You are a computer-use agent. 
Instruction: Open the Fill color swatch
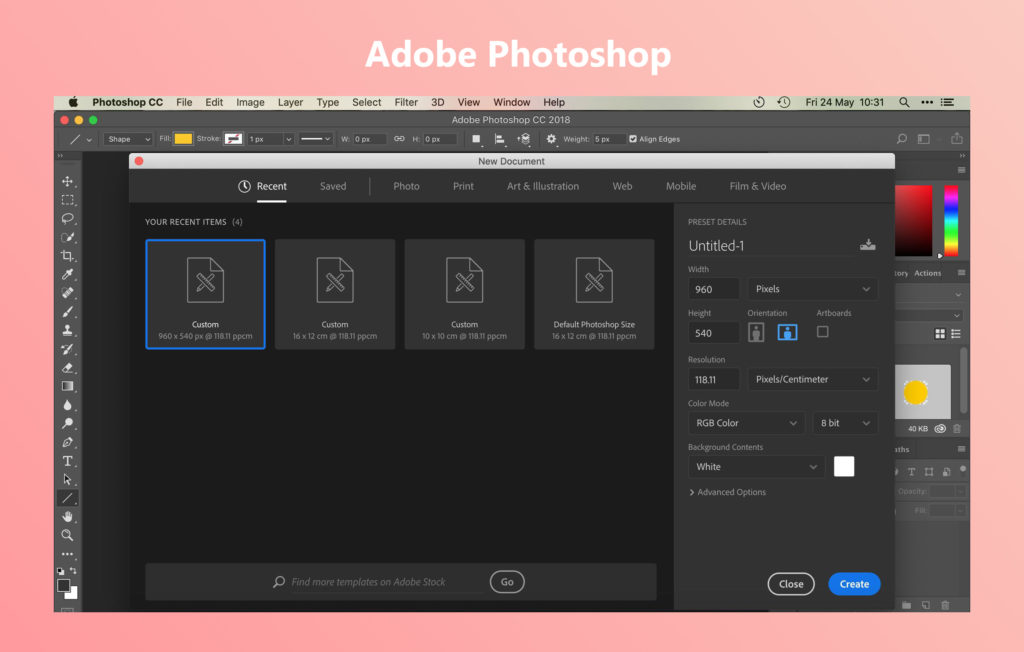point(183,139)
